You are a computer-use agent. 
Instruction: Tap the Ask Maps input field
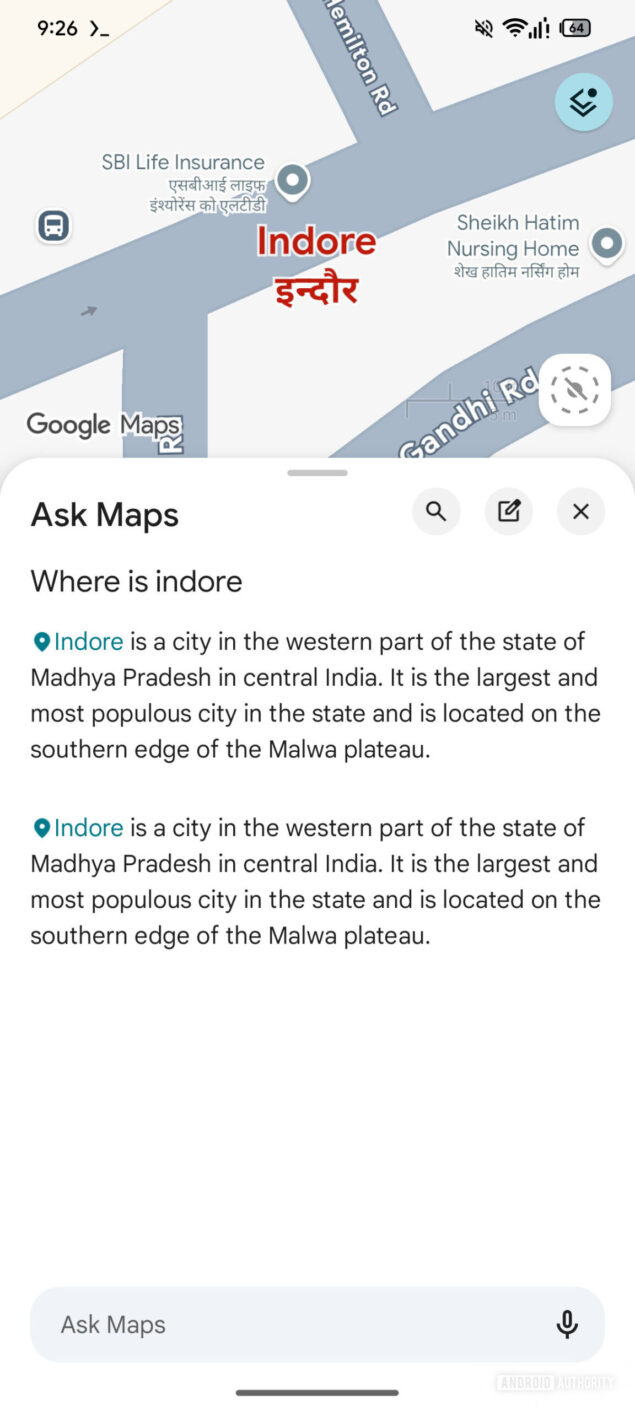pos(250,1323)
